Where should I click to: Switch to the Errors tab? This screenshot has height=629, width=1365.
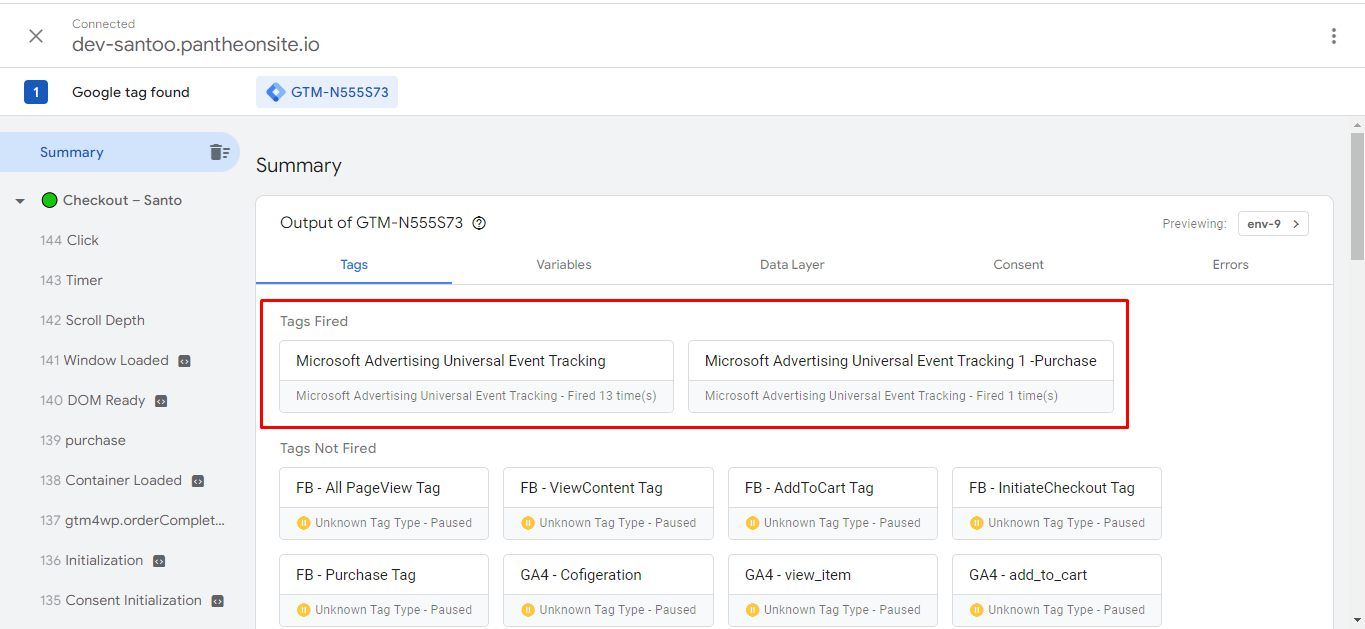[1230, 265]
